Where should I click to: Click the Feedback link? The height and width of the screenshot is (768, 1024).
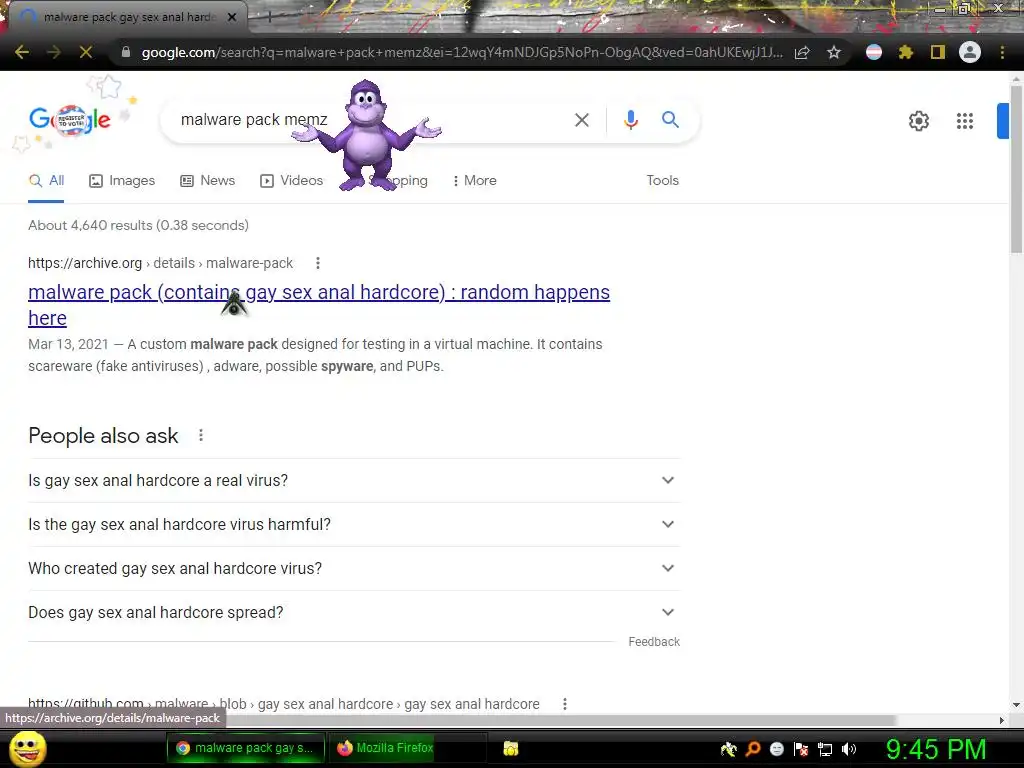[654, 642]
